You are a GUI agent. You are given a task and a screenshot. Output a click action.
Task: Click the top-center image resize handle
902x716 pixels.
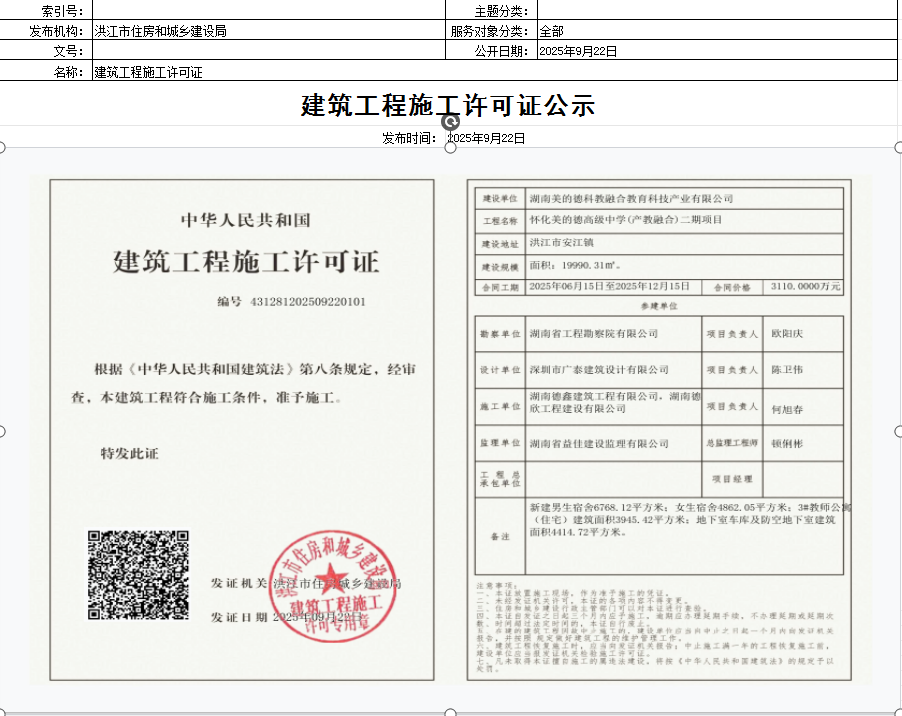tap(450, 148)
